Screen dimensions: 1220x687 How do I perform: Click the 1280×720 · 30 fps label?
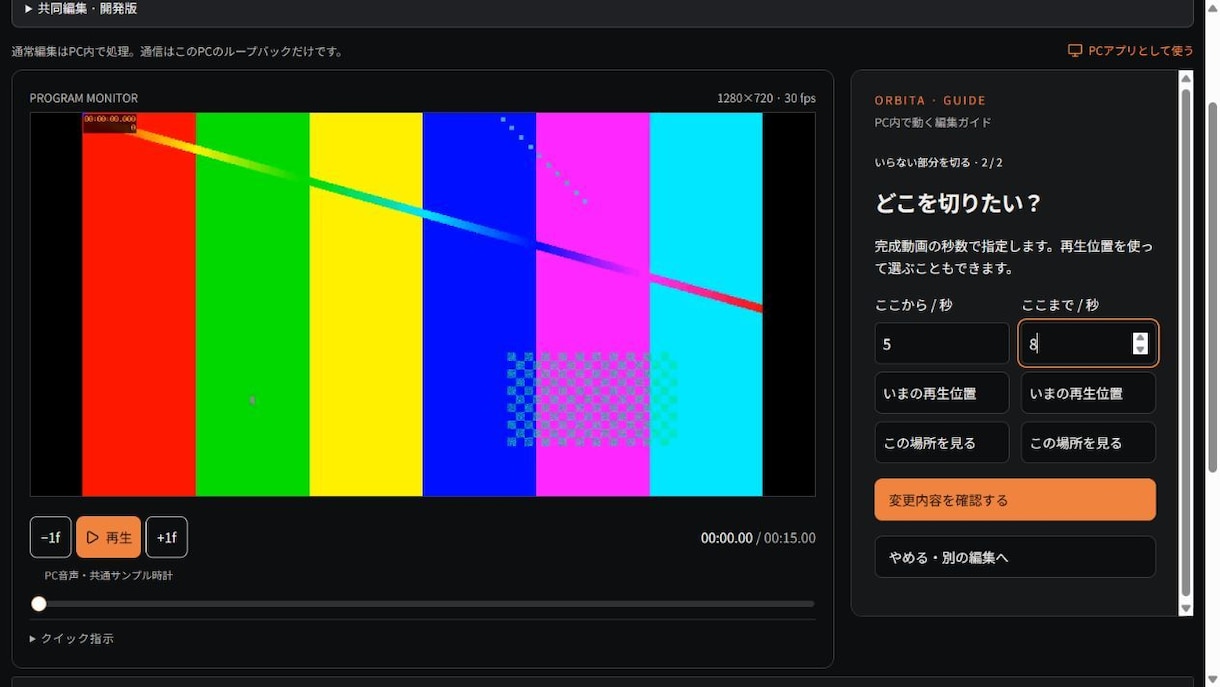[766, 98]
